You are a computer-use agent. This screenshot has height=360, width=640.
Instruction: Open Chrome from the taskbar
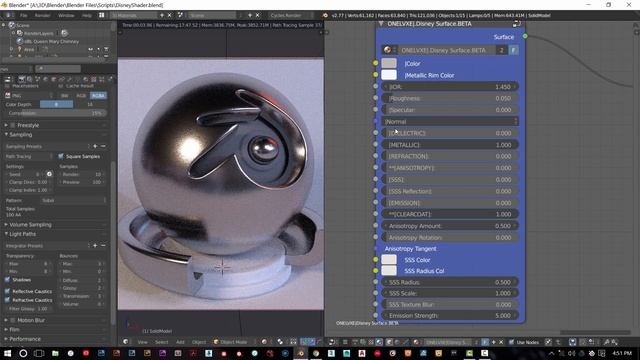coord(316,353)
